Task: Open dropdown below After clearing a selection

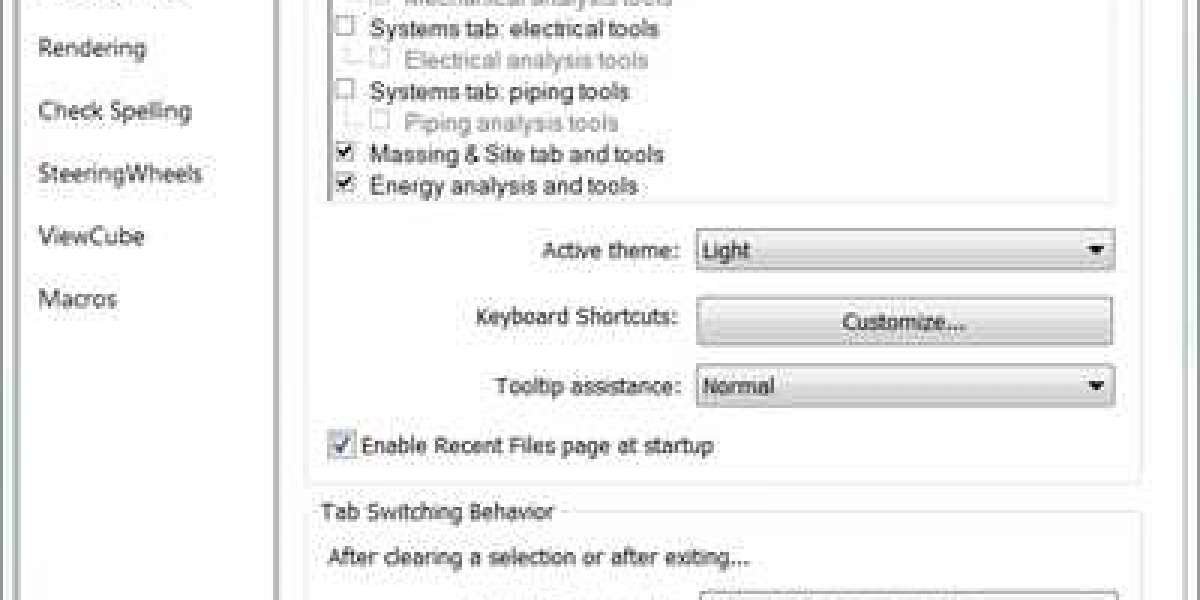Action: tap(907, 594)
